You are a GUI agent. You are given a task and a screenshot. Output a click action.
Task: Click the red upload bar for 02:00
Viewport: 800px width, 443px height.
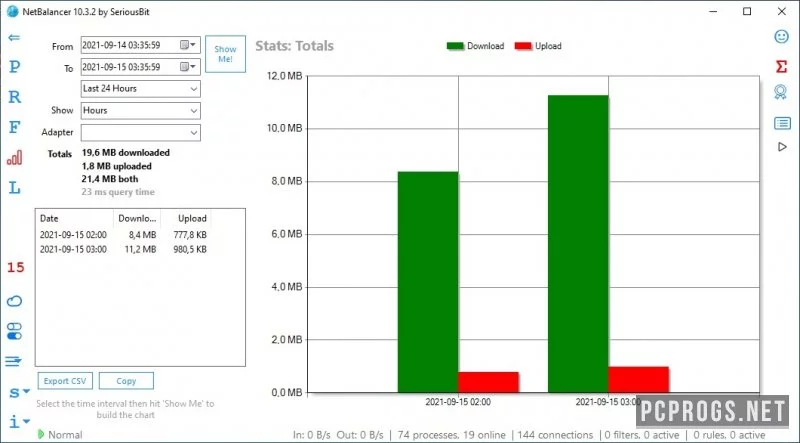488,382
